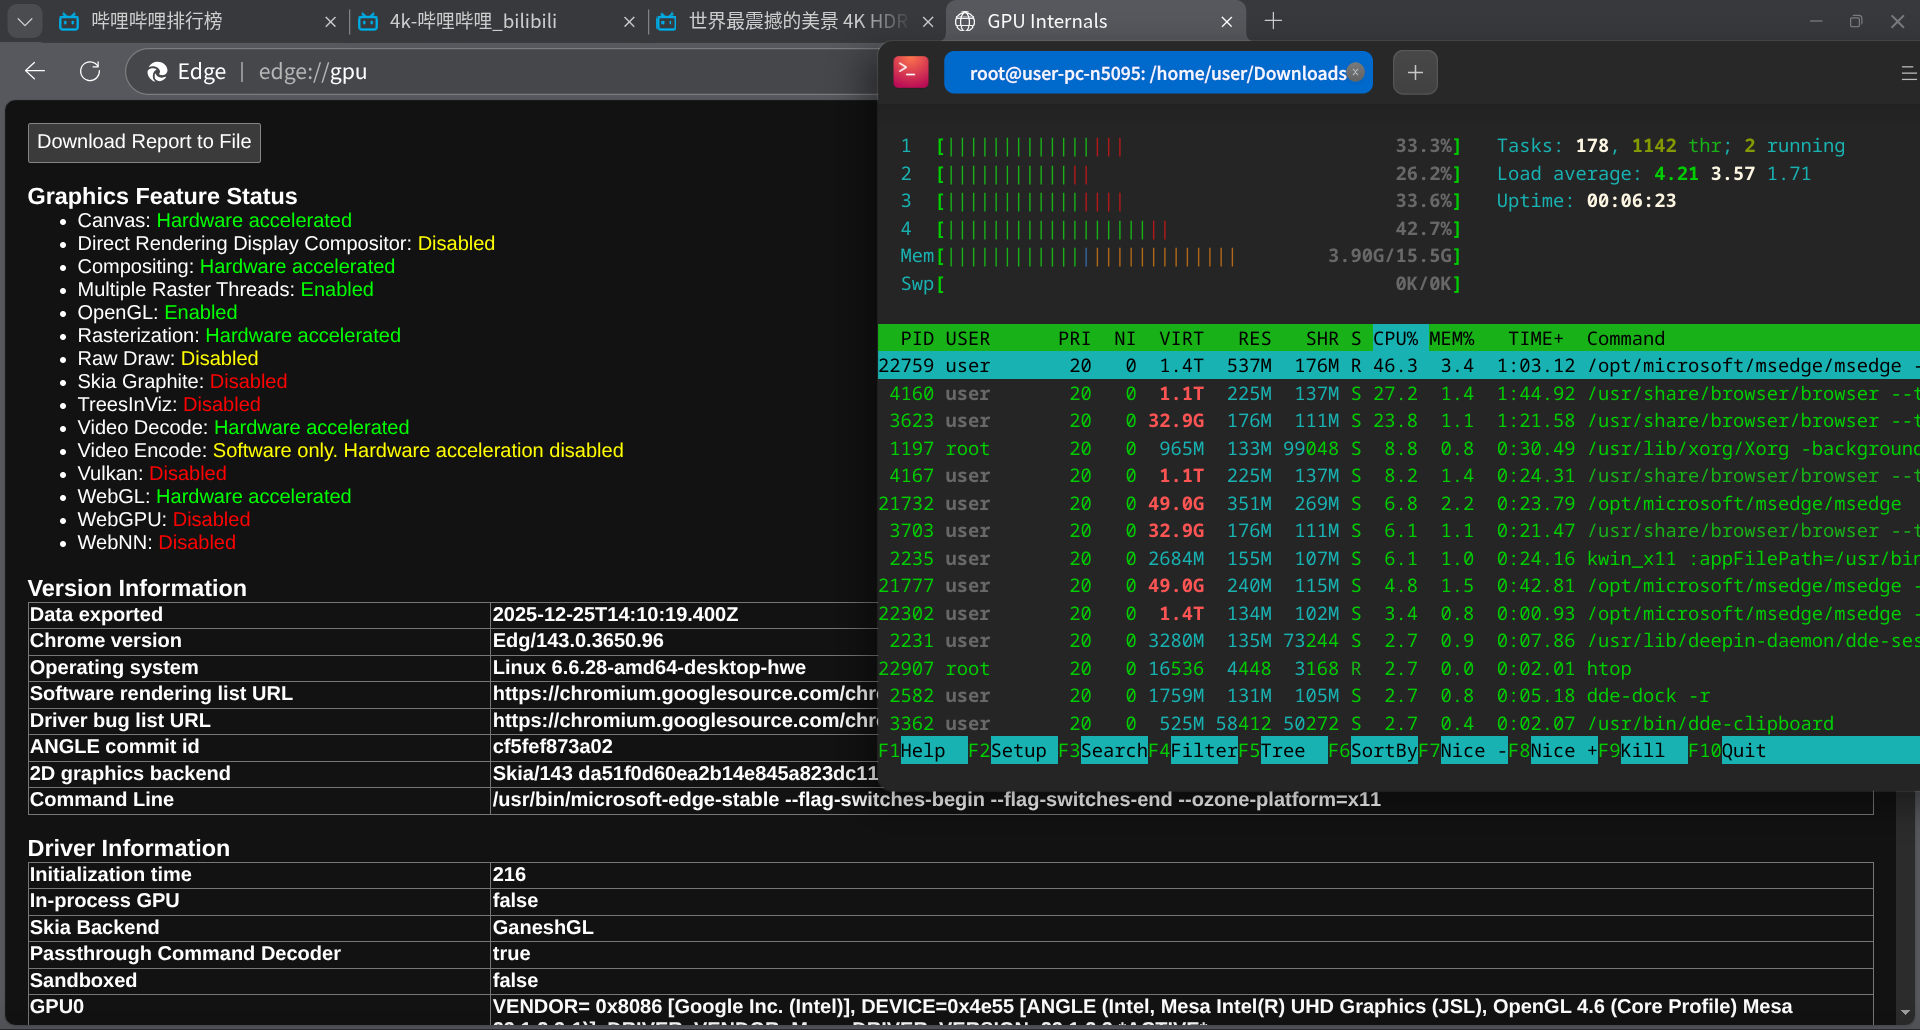This screenshot has width=1920, height=1030.
Task: Close the terminal tab root@user-pc-n5095
Action: (1356, 72)
